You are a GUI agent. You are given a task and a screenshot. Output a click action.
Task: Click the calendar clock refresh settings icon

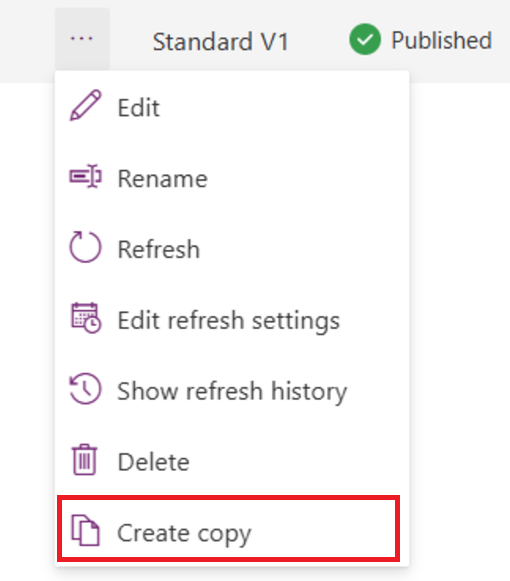[86, 318]
